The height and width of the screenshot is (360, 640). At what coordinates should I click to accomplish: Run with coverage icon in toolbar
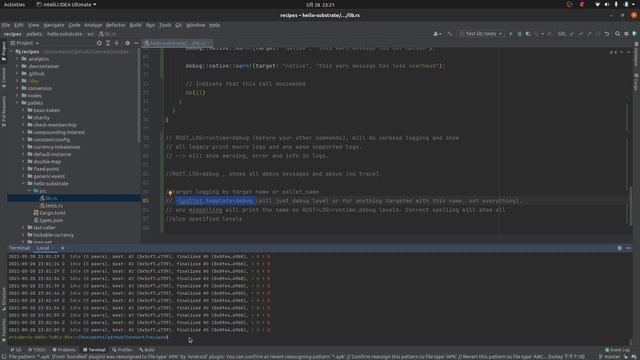[528, 34]
